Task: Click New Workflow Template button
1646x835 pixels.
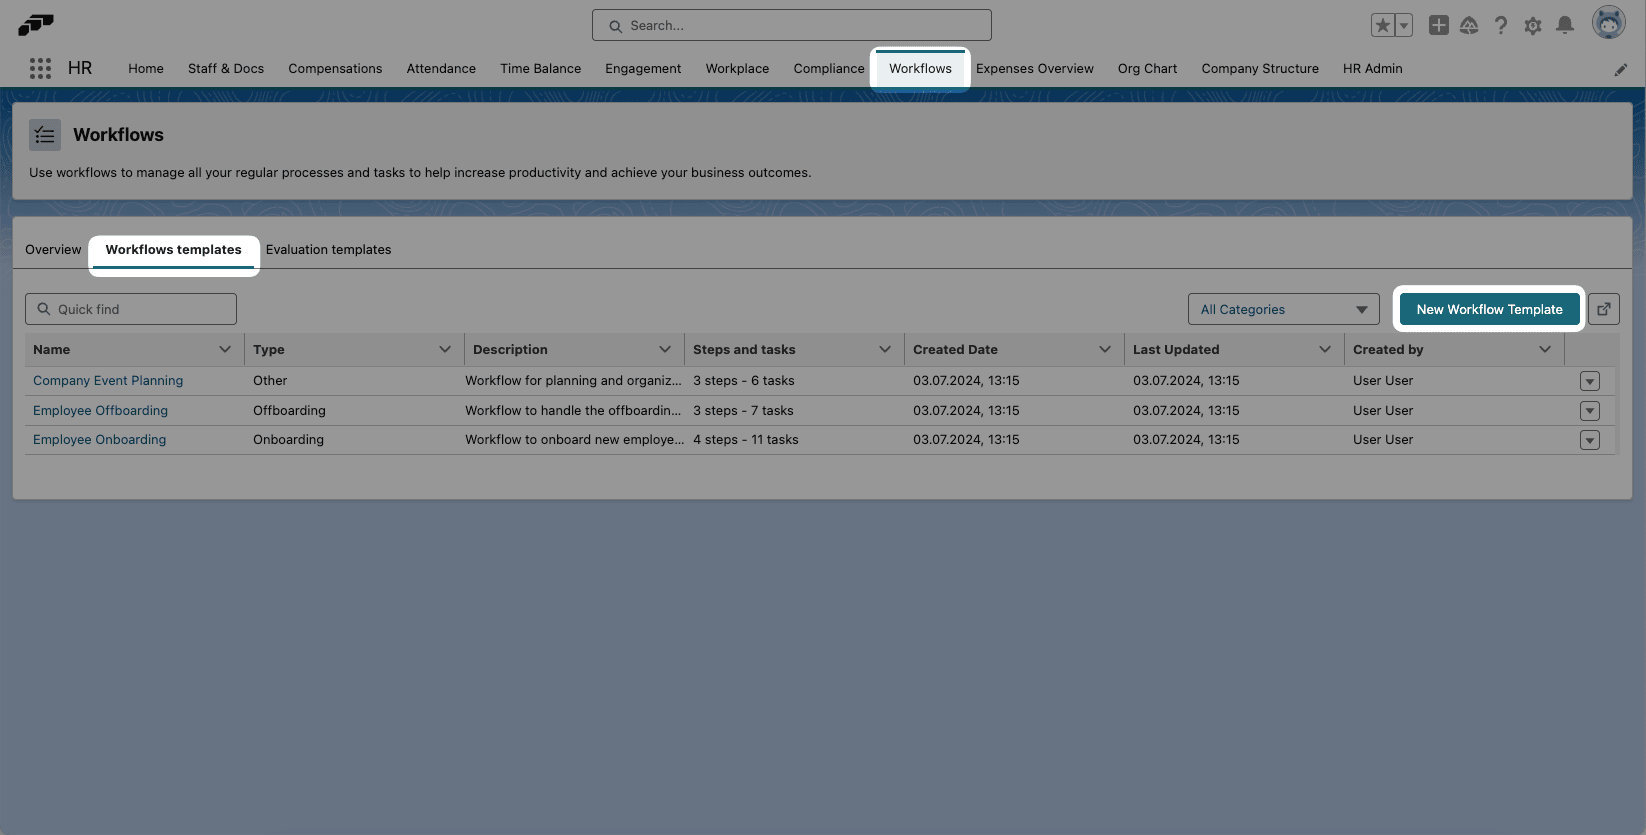Action: point(1489,309)
